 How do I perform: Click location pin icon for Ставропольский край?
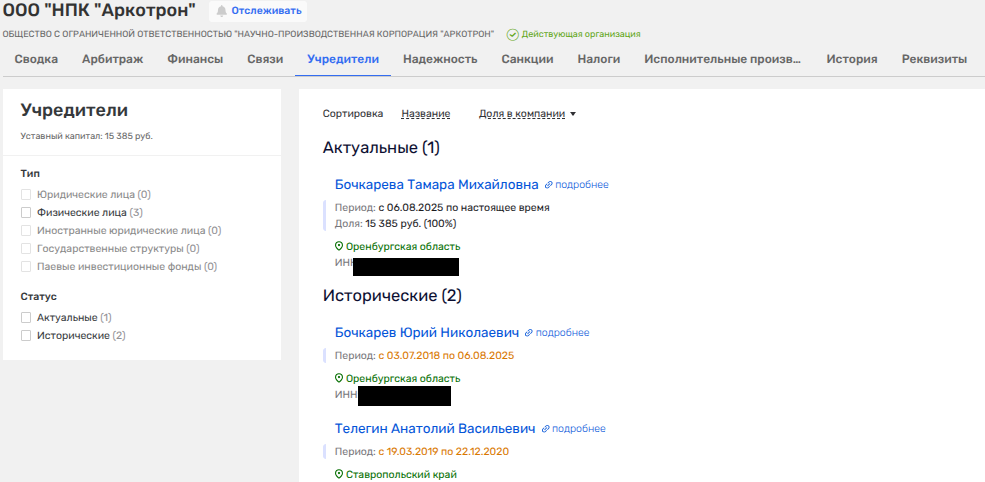click(x=339, y=475)
